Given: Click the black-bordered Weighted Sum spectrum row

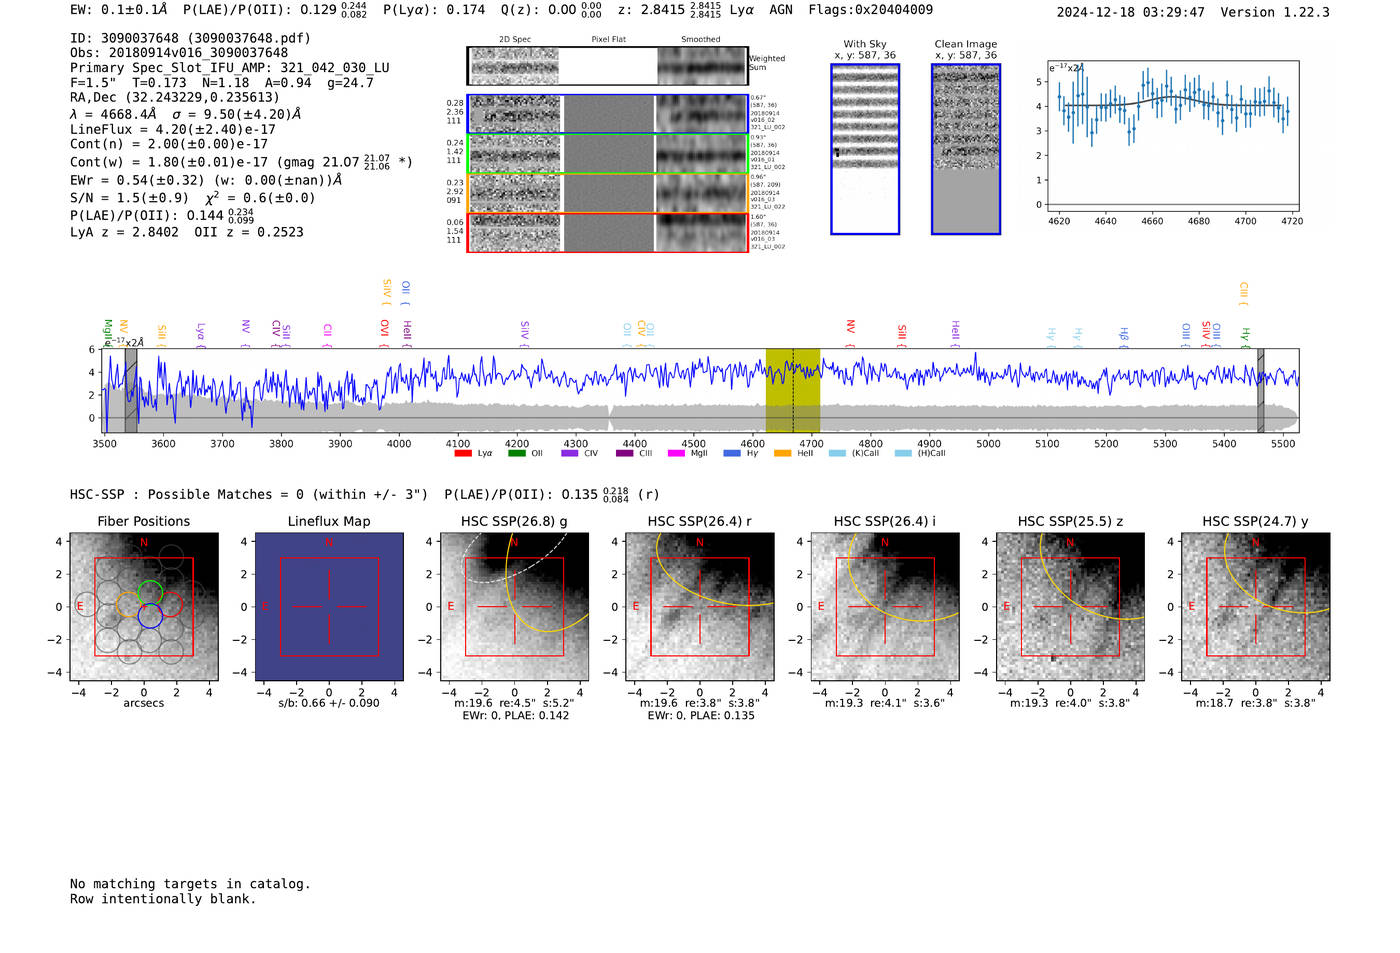Looking at the screenshot, I should coord(608,66).
